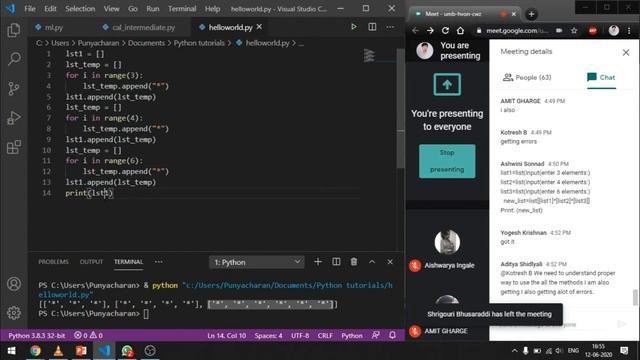Click the chat scrollbar thumb

(635, 297)
